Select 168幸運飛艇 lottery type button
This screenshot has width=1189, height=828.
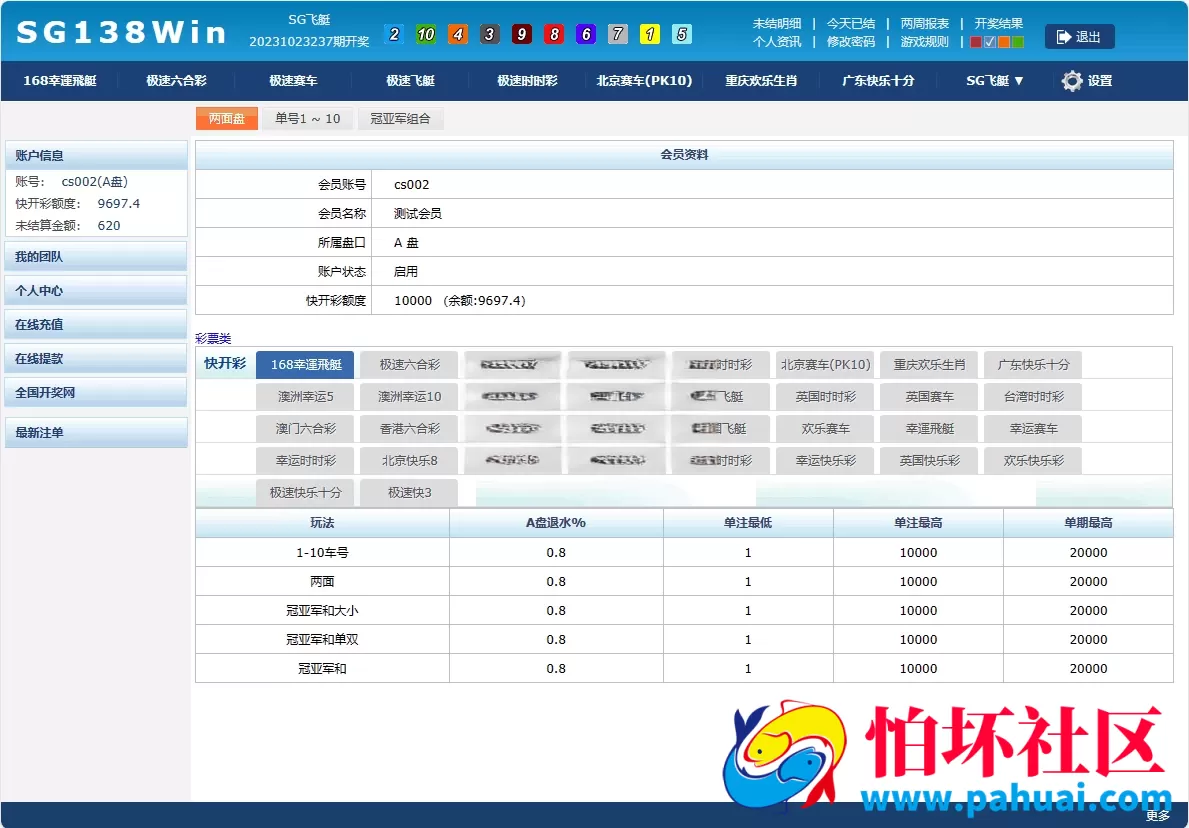(x=305, y=365)
